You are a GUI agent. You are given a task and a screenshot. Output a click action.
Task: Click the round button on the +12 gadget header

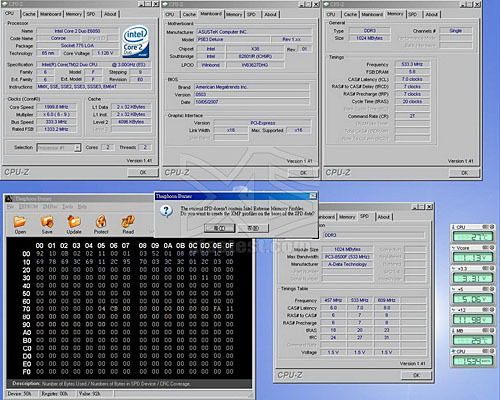point(492,310)
